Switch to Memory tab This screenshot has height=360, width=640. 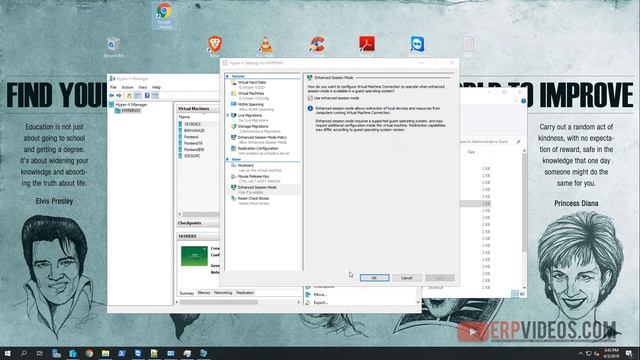204,293
